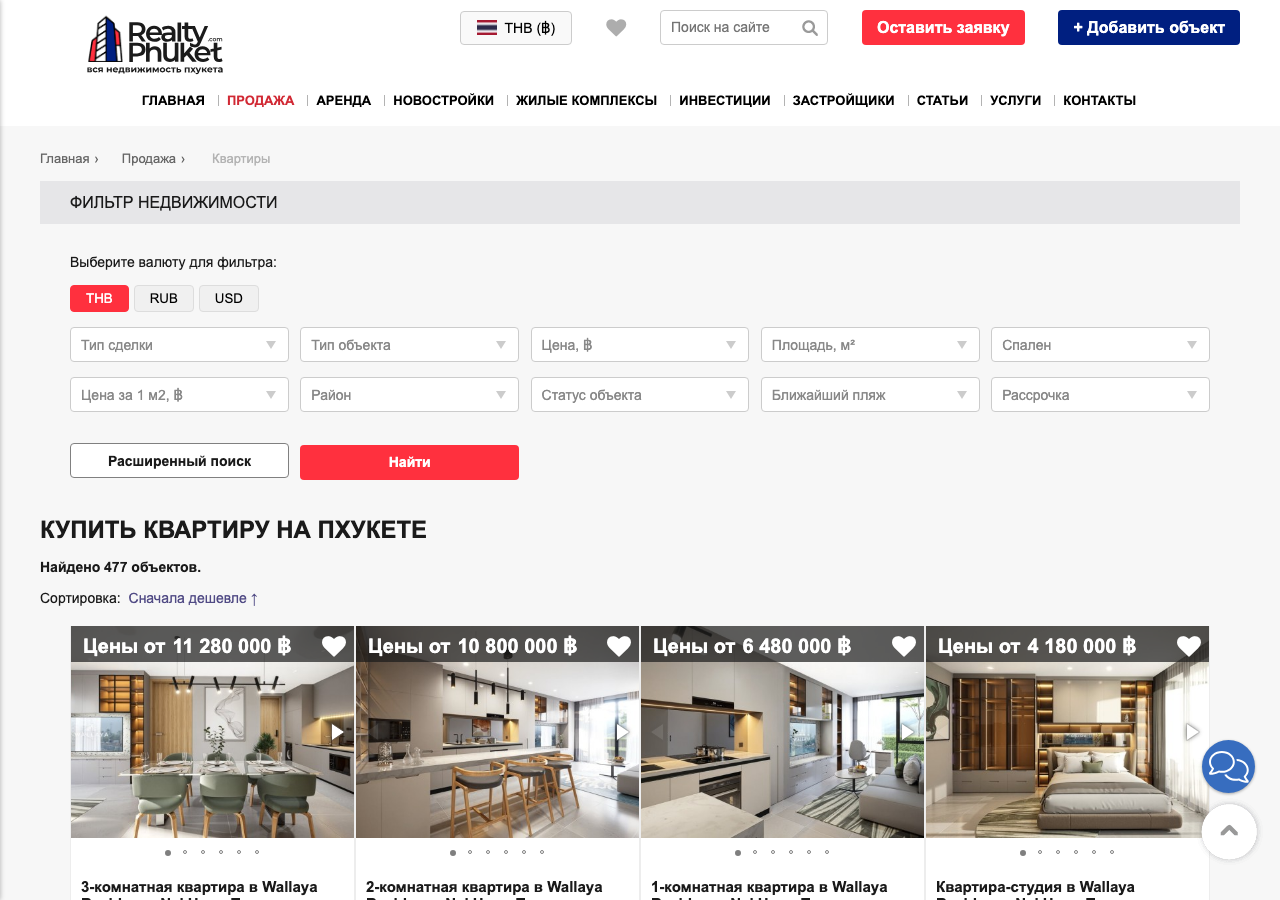Next photo arrow on 3-комнатная квартира card

(338, 732)
